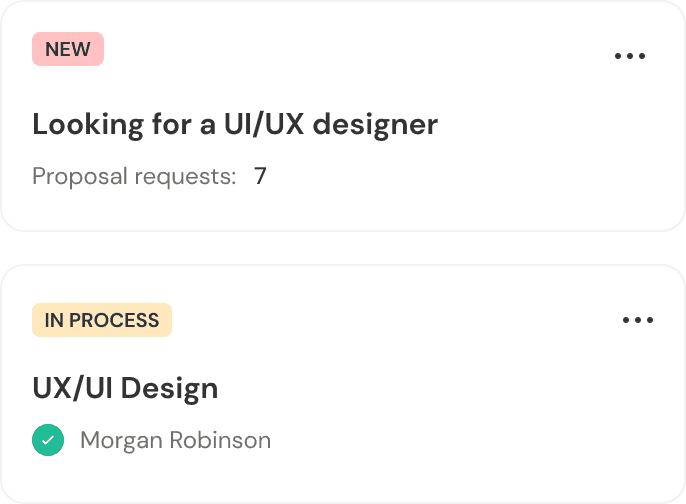Image resolution: width=686 pixels, height=504 pixels.
Task: Open the three-dot menu on the UX/UI Design card
Action: click(x=637, y=321)
